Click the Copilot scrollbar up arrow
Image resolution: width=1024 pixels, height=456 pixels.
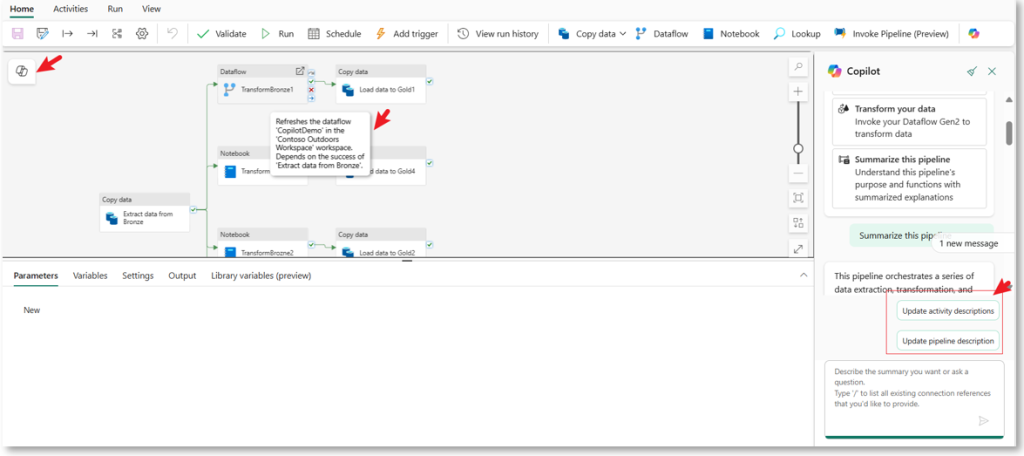coord(1009,99)
